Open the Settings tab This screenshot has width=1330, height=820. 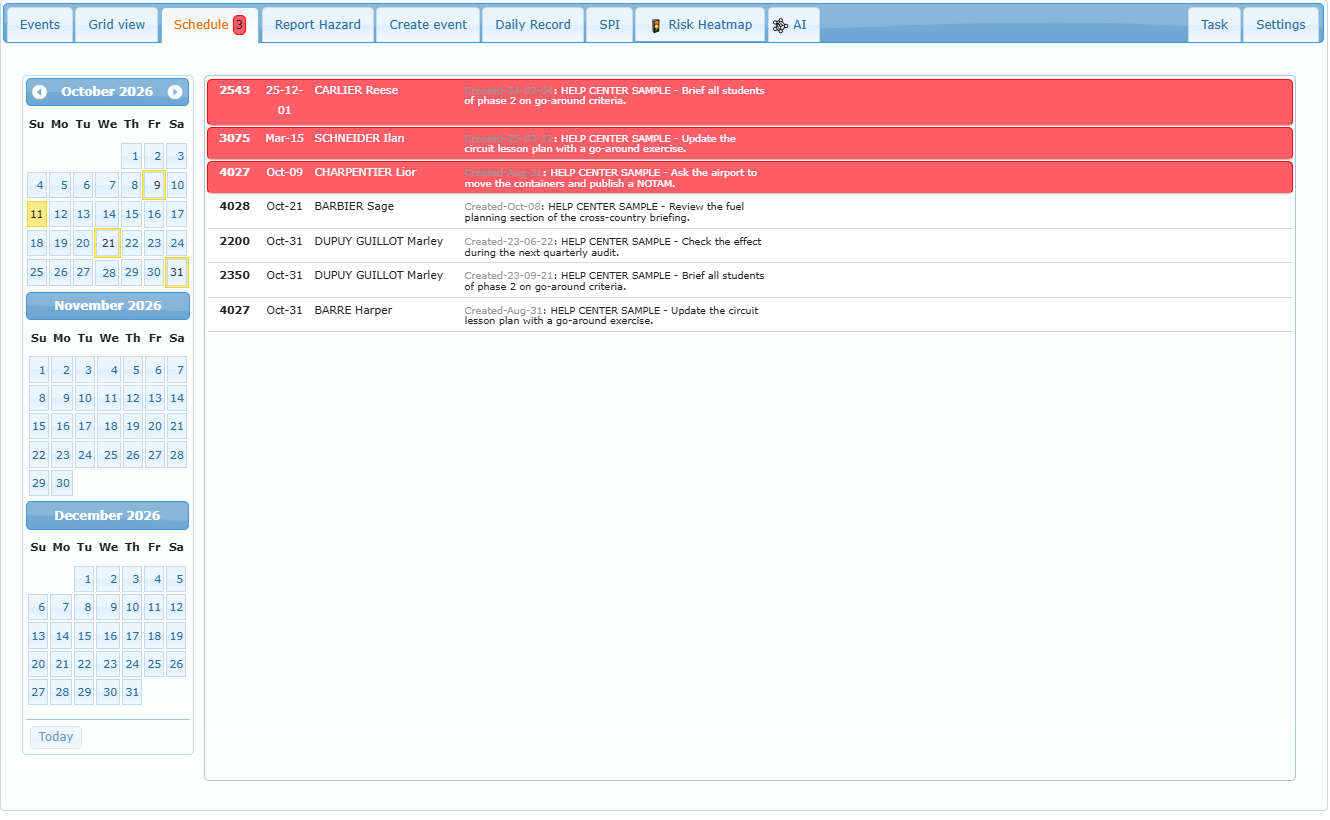(1281, 25)
